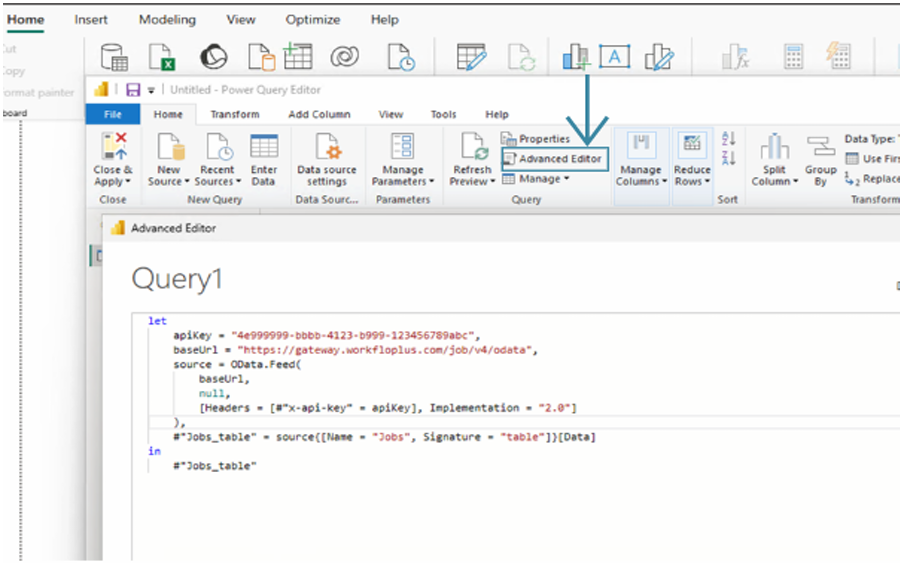Sort ascending with A-Z icon
Image resolution: width=904 pixels, height=564 pixels.
(x=728, y=138)
